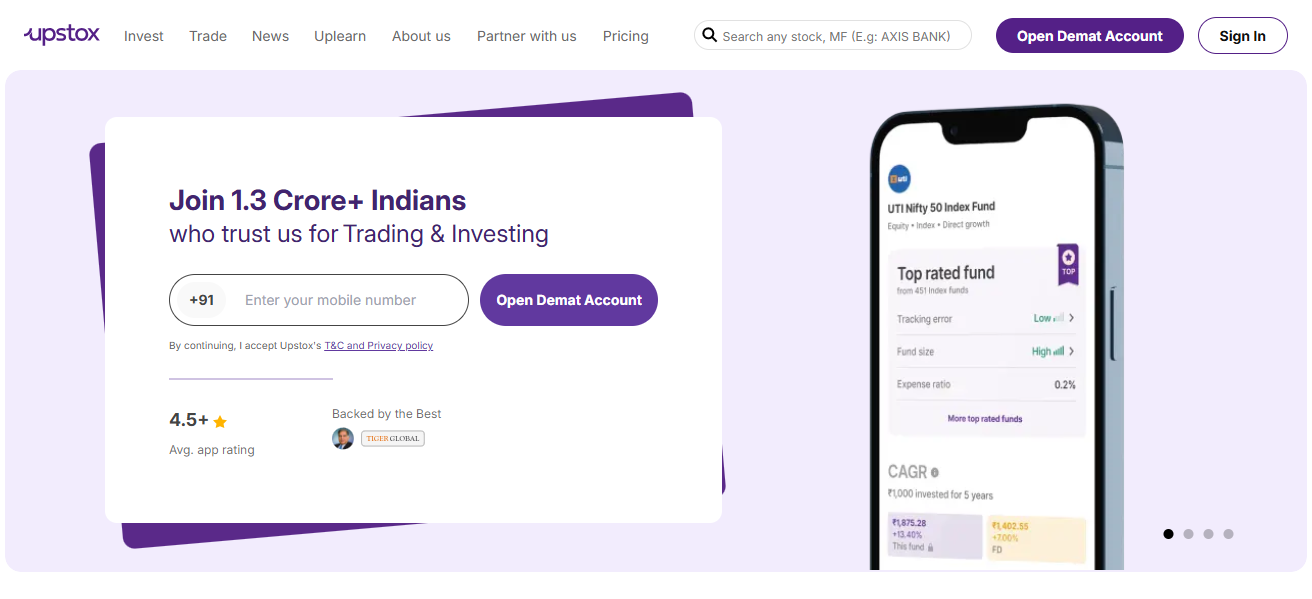
Task: Open the T&C and Privacy policy link
Action: pyautogui.click(x=378, y=346)
